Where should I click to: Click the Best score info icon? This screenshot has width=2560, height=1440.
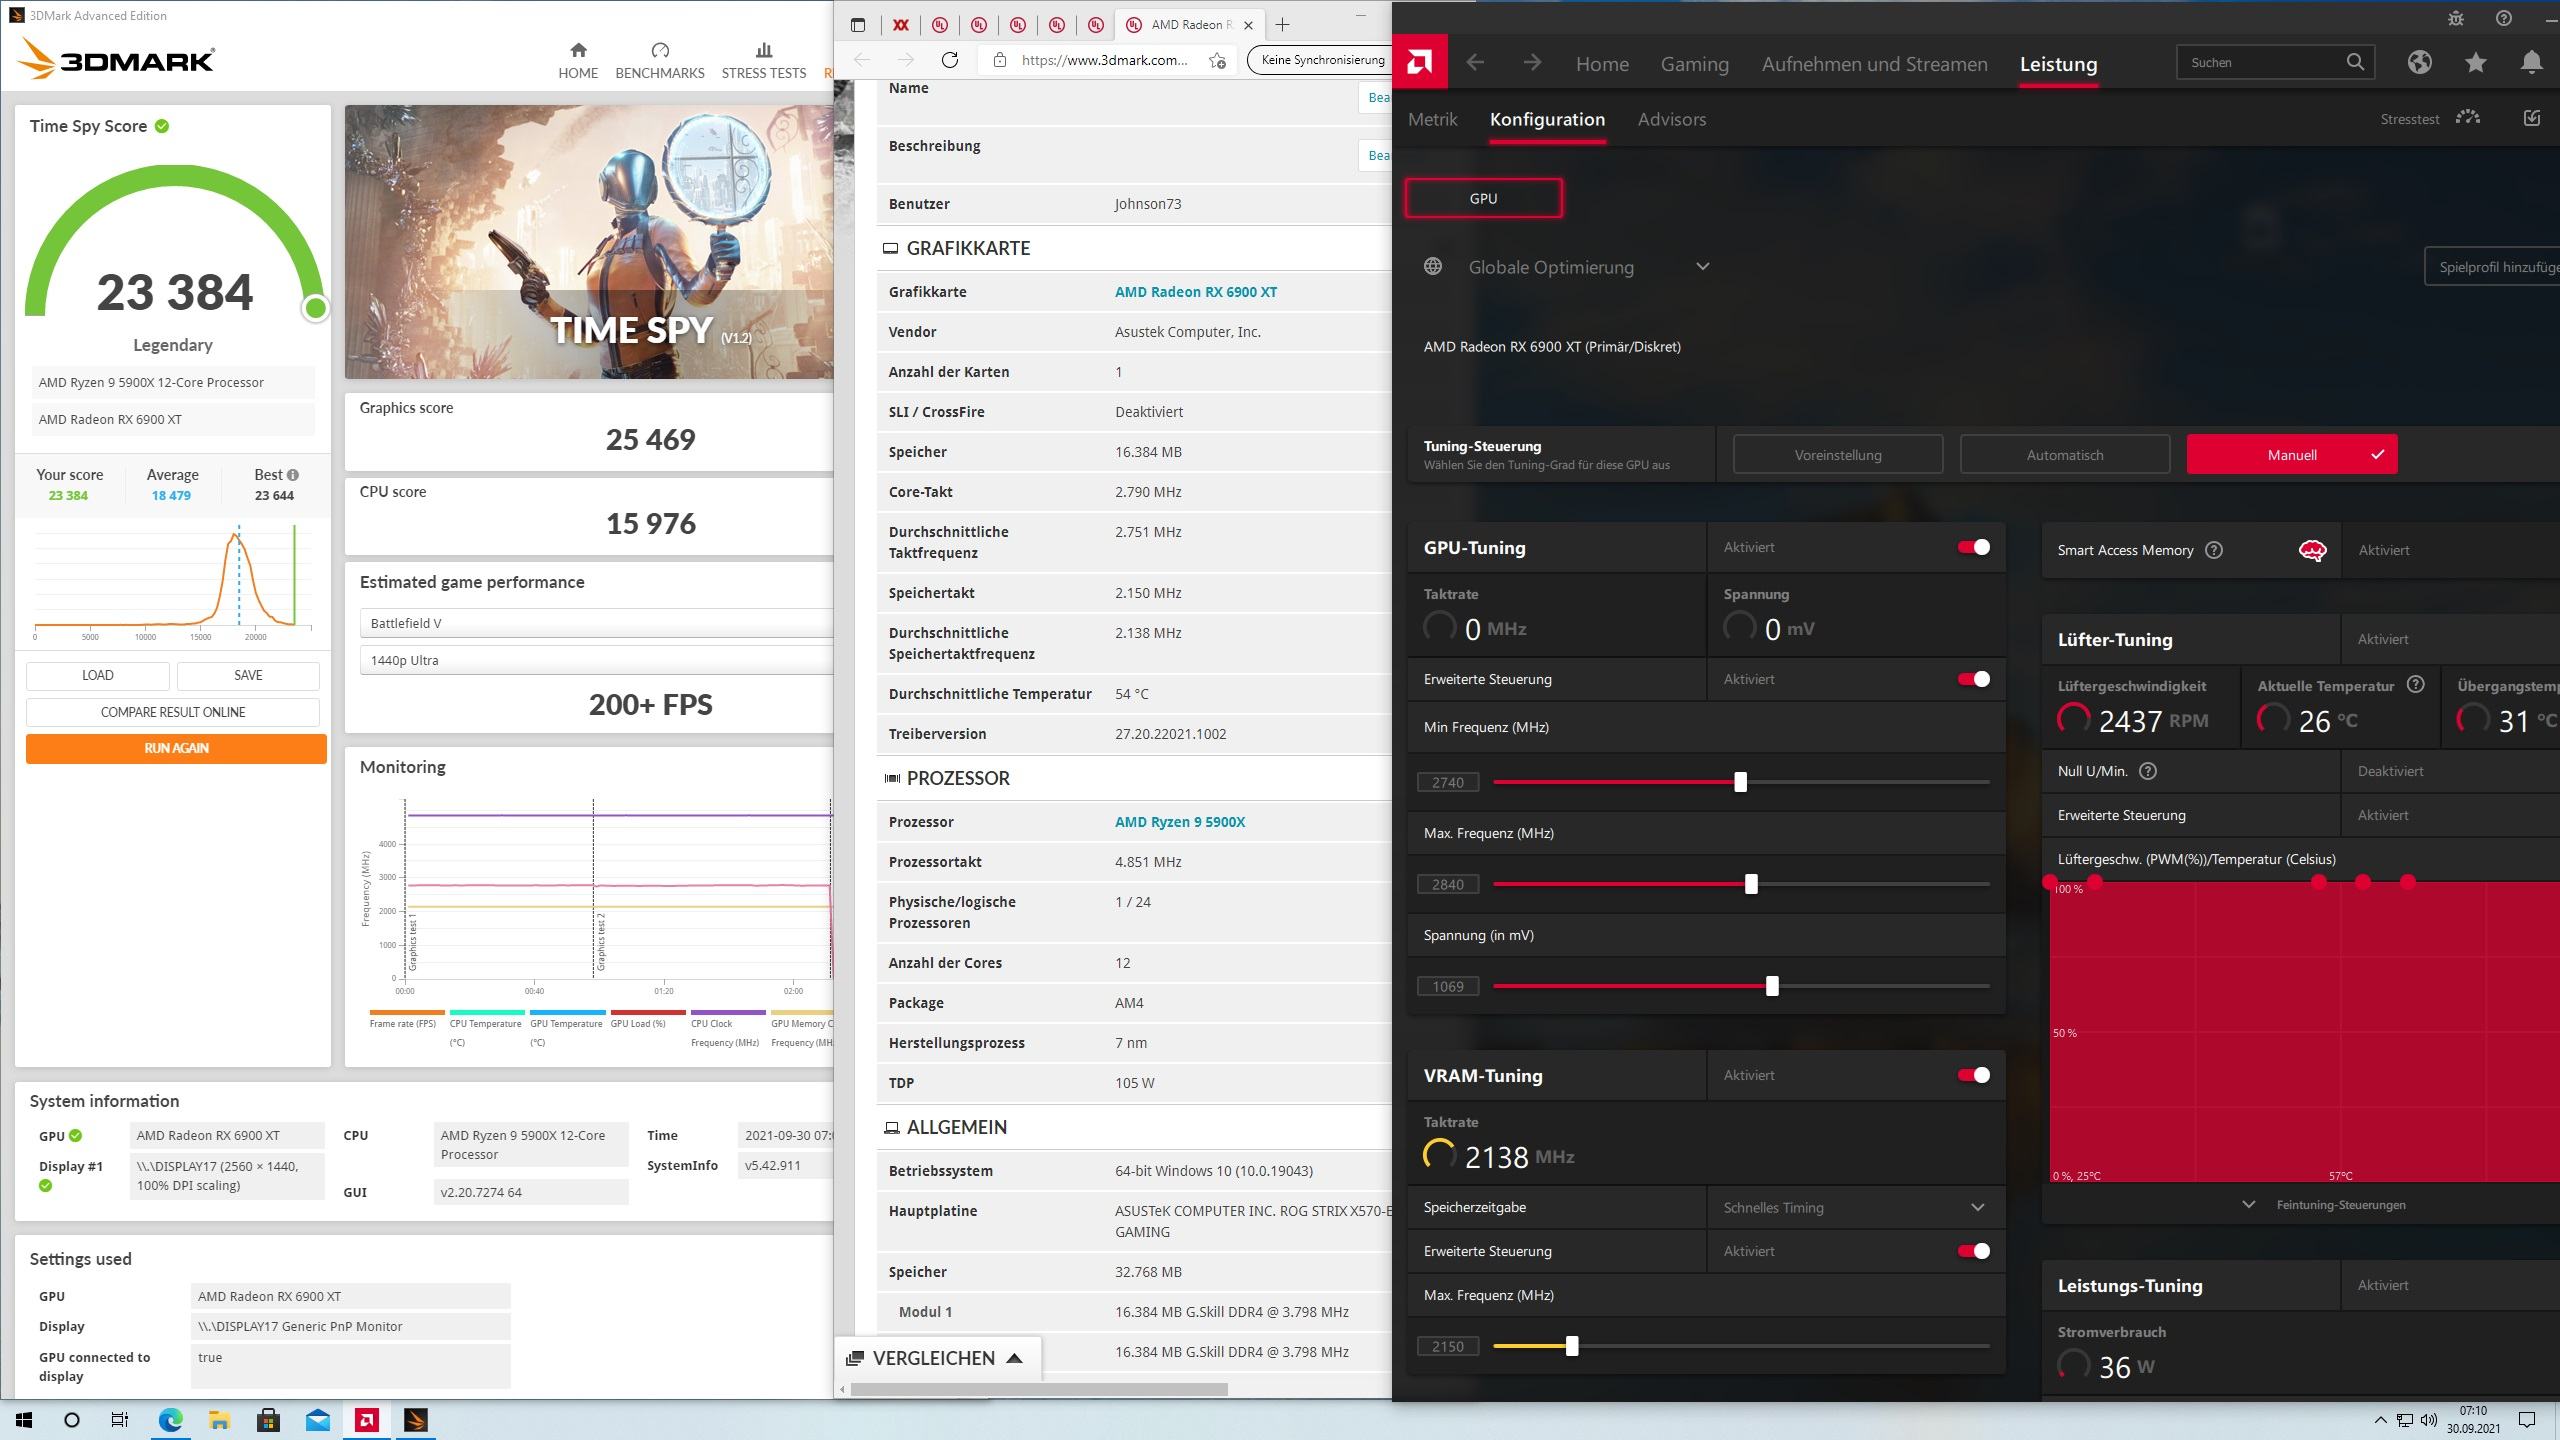(x=293, y=475)
